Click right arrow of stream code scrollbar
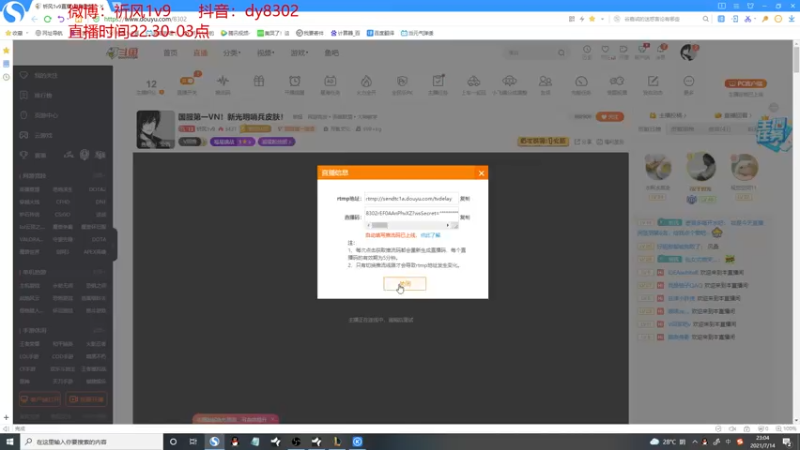Viewport: 800px width, 450px height. click(x=447, y=225)
